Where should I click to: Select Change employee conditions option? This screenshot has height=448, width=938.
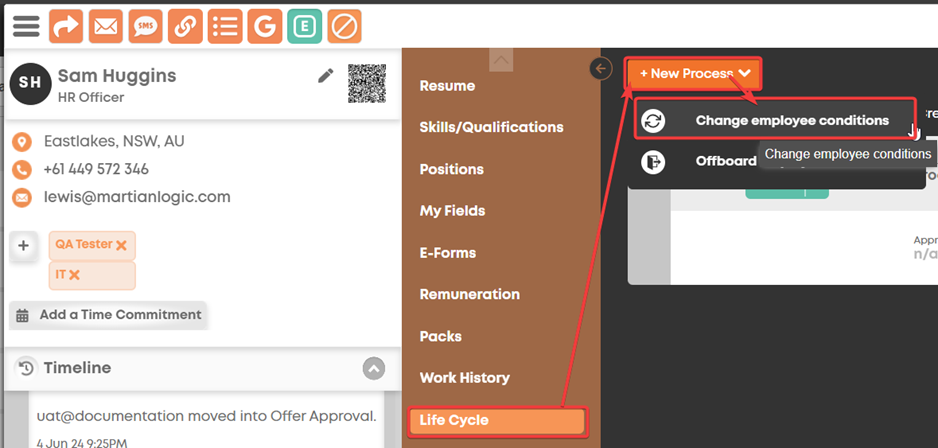click(x=775, y=120)
